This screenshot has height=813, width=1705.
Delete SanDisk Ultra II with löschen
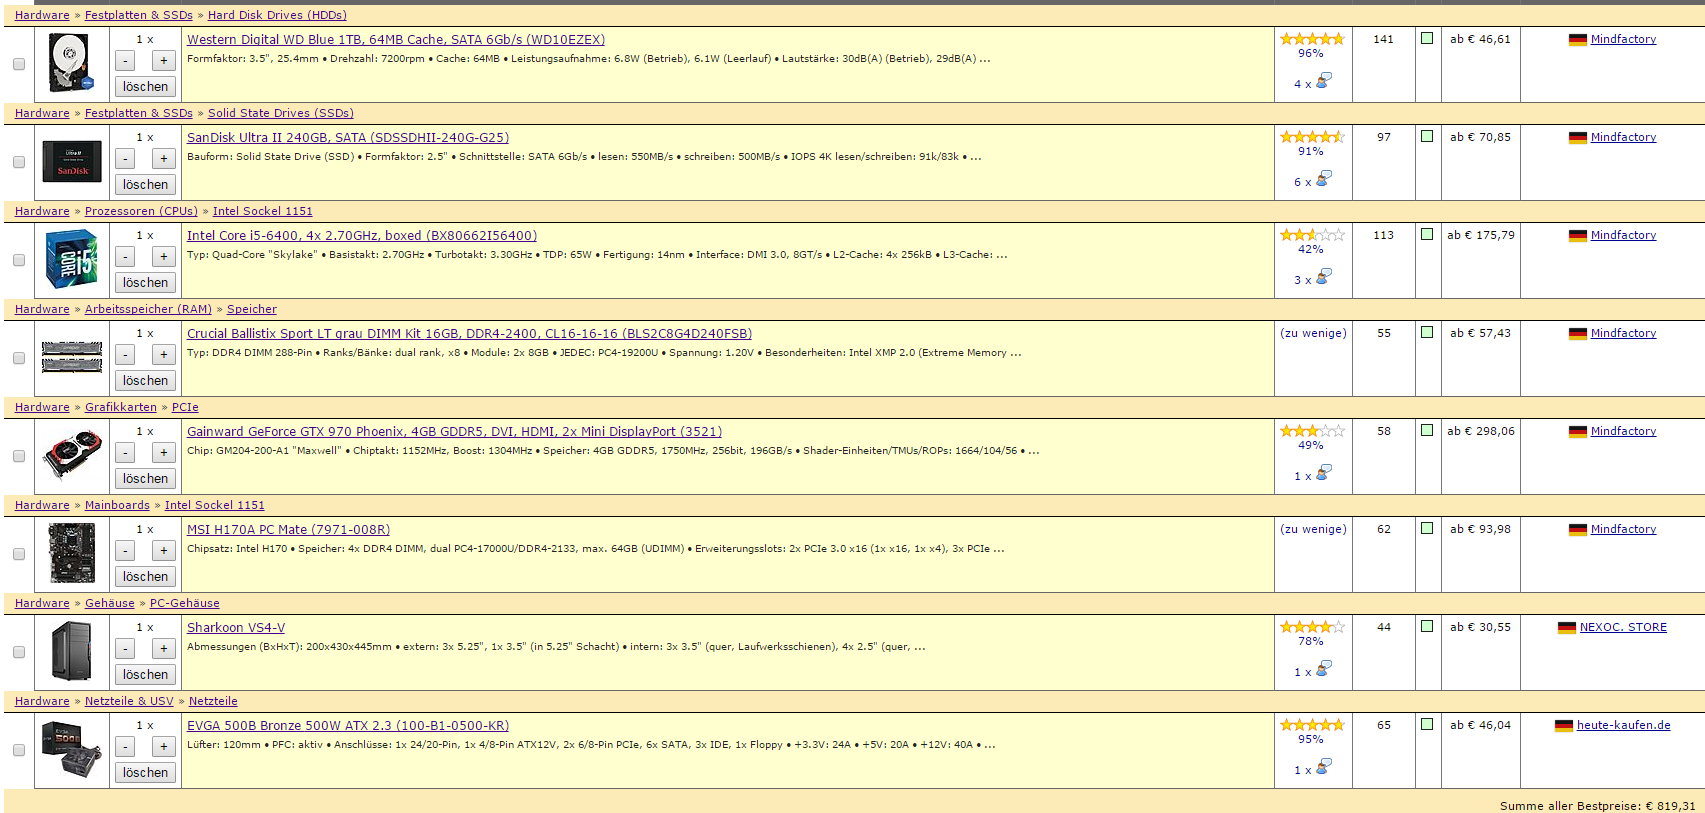coord(145,185)
